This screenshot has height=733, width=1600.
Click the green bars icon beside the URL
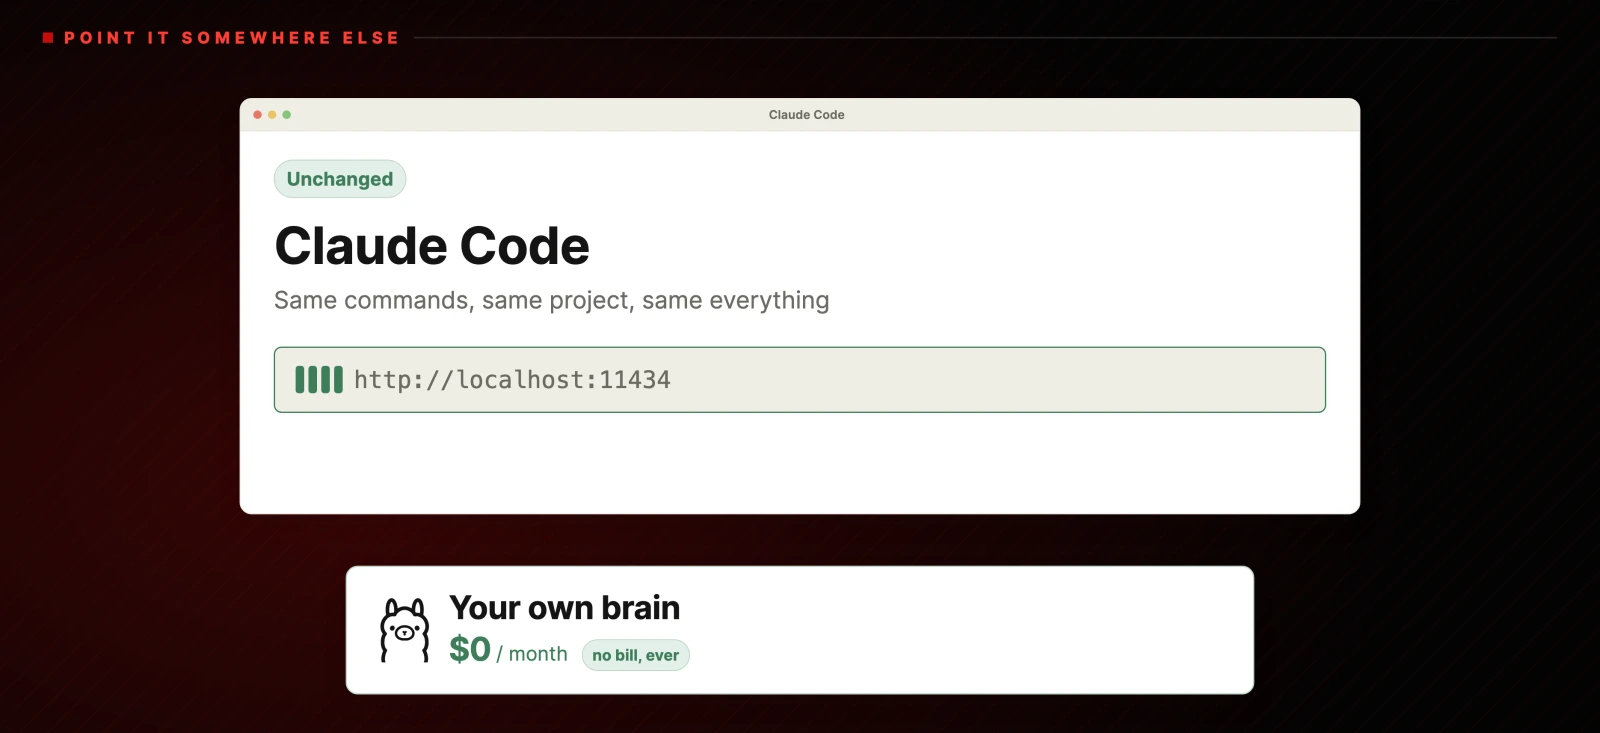click(319, 380)
